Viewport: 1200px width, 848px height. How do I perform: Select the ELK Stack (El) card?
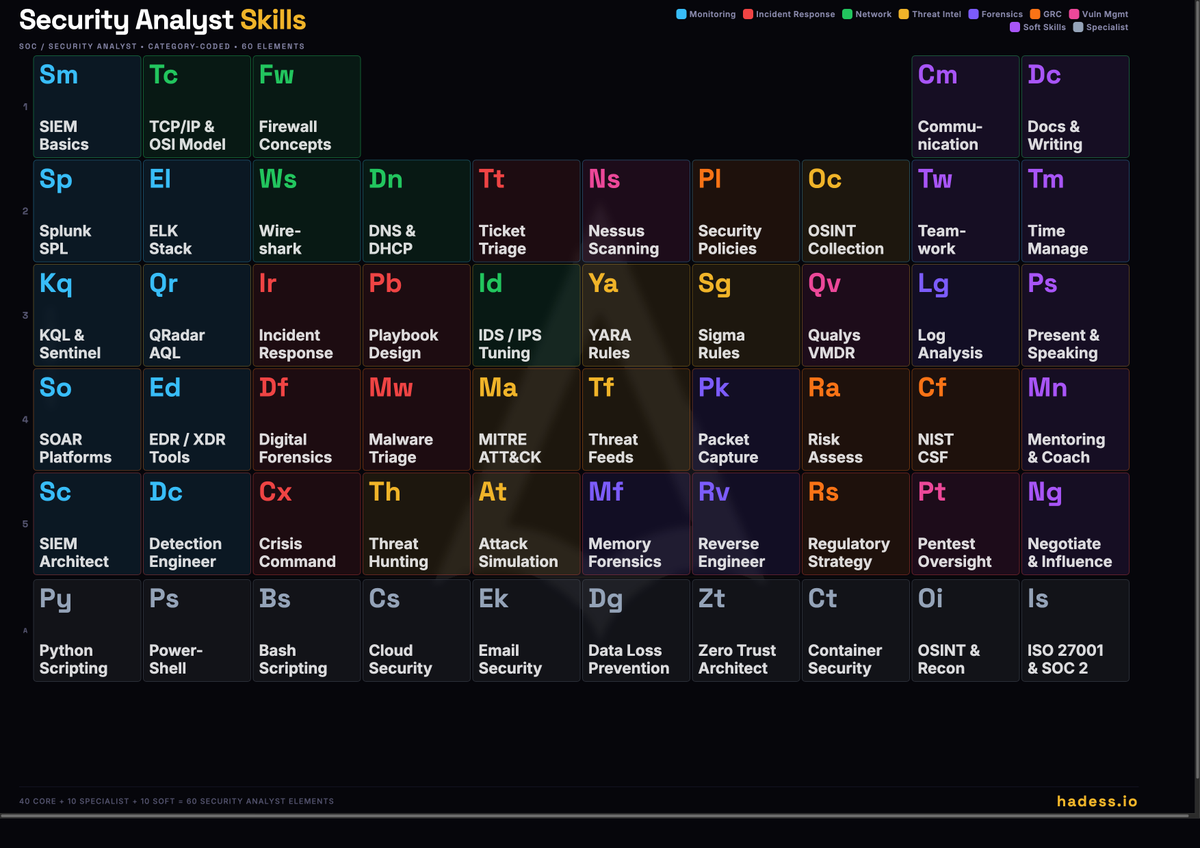[197, 211]
